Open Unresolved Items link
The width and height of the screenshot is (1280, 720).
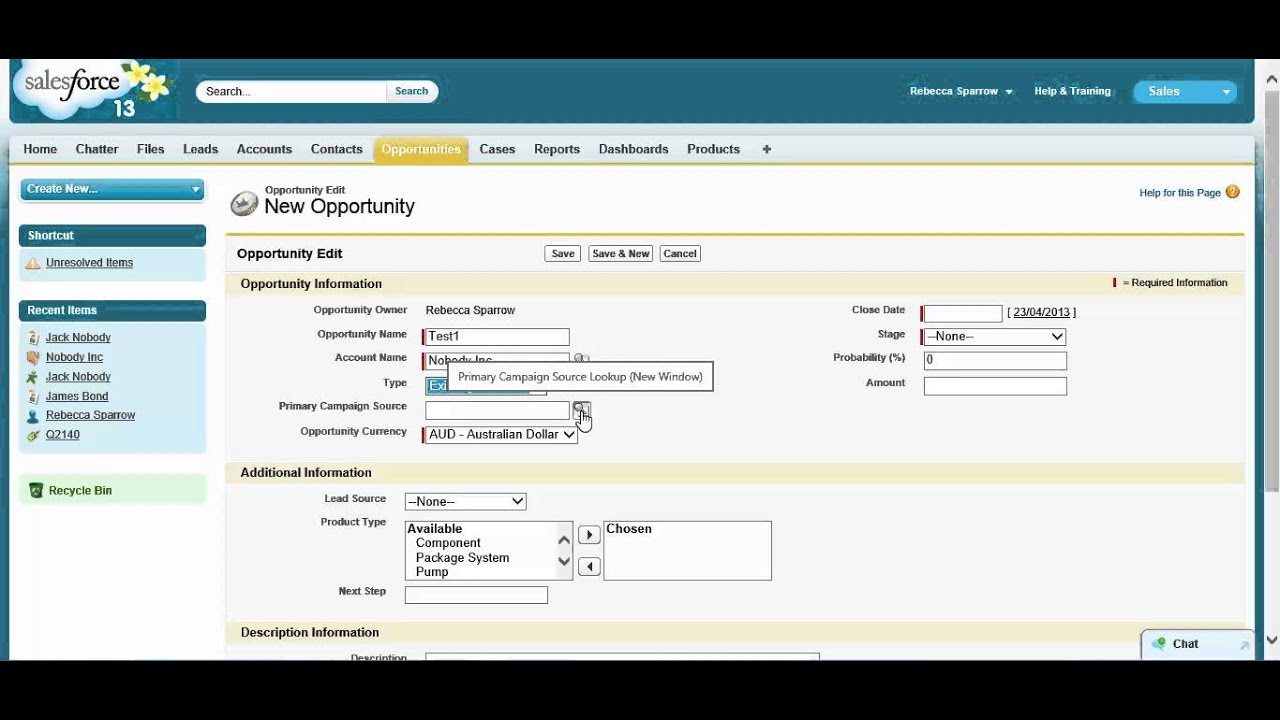(89, 263)
